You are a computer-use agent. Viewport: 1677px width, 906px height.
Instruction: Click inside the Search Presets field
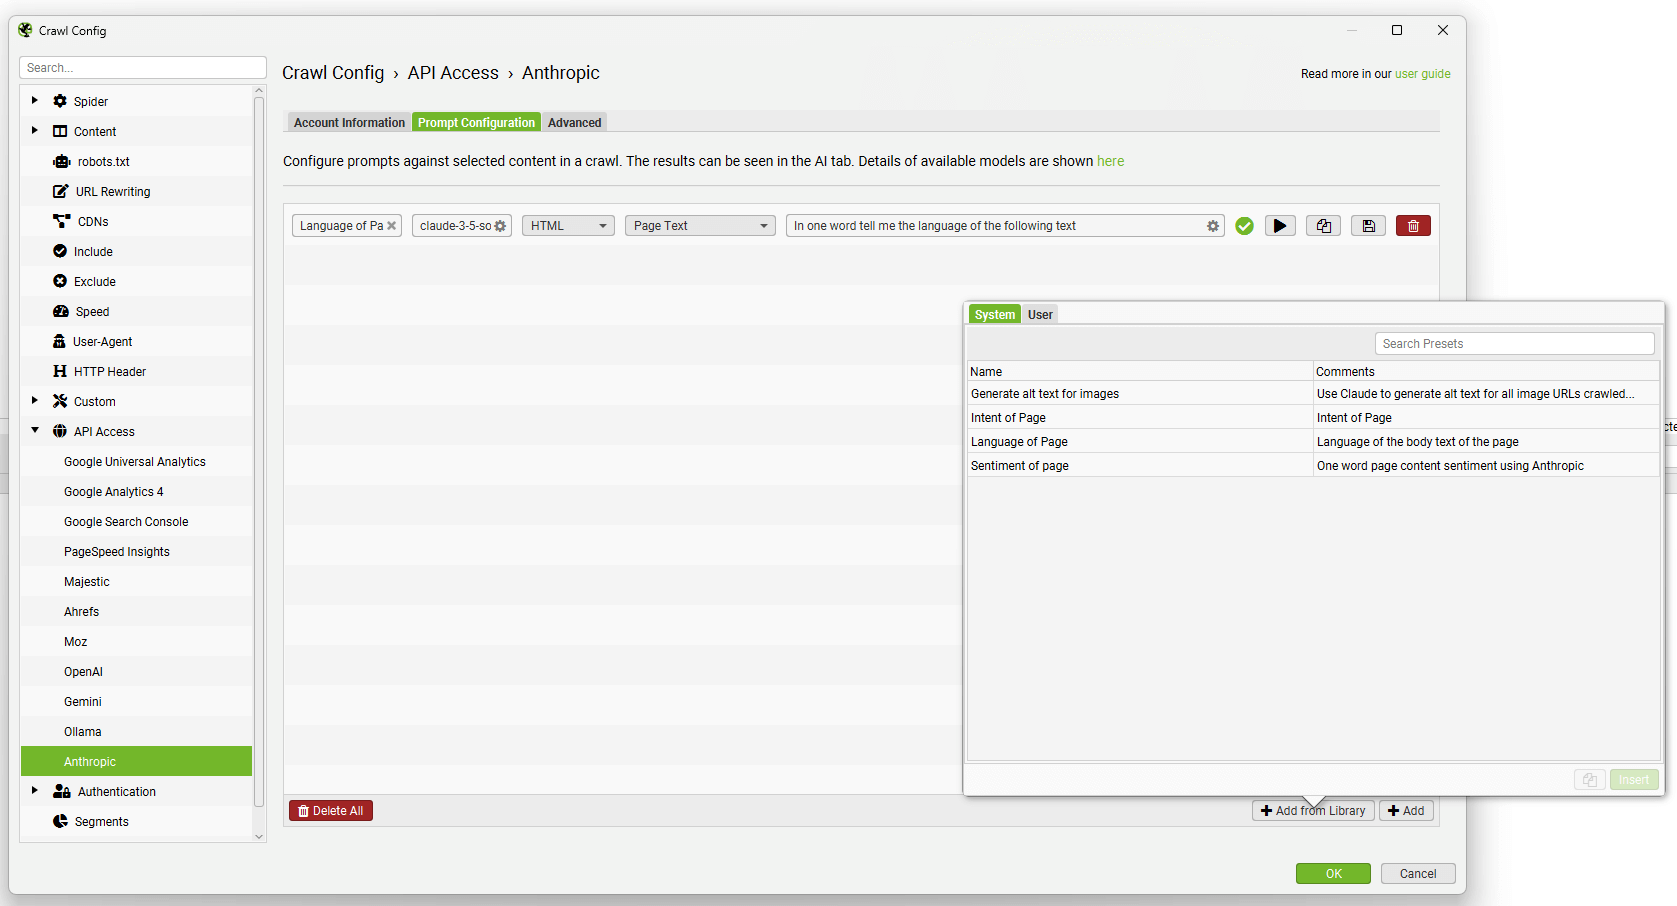pos(1513,343)
